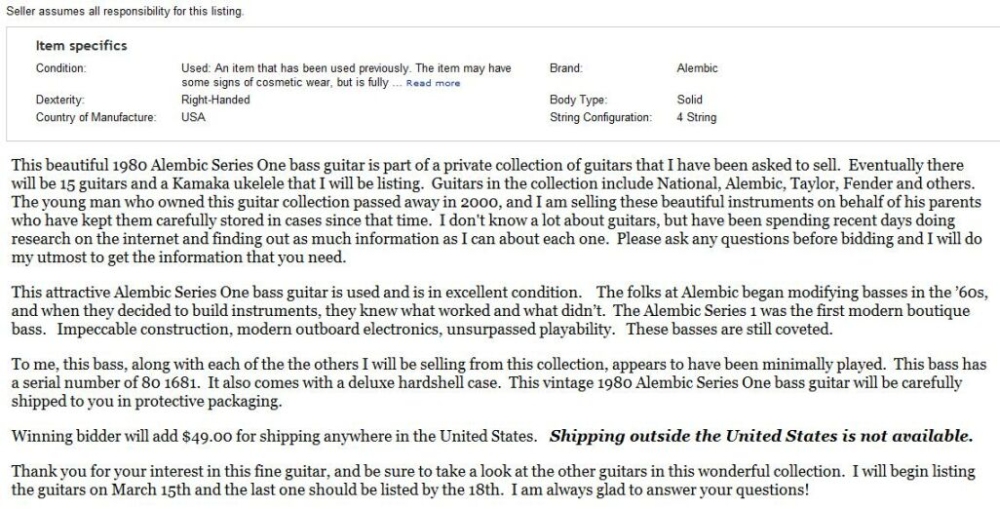Select the Condition label
This screenshot has width=1000, height=509.
(x=61, y=68)
